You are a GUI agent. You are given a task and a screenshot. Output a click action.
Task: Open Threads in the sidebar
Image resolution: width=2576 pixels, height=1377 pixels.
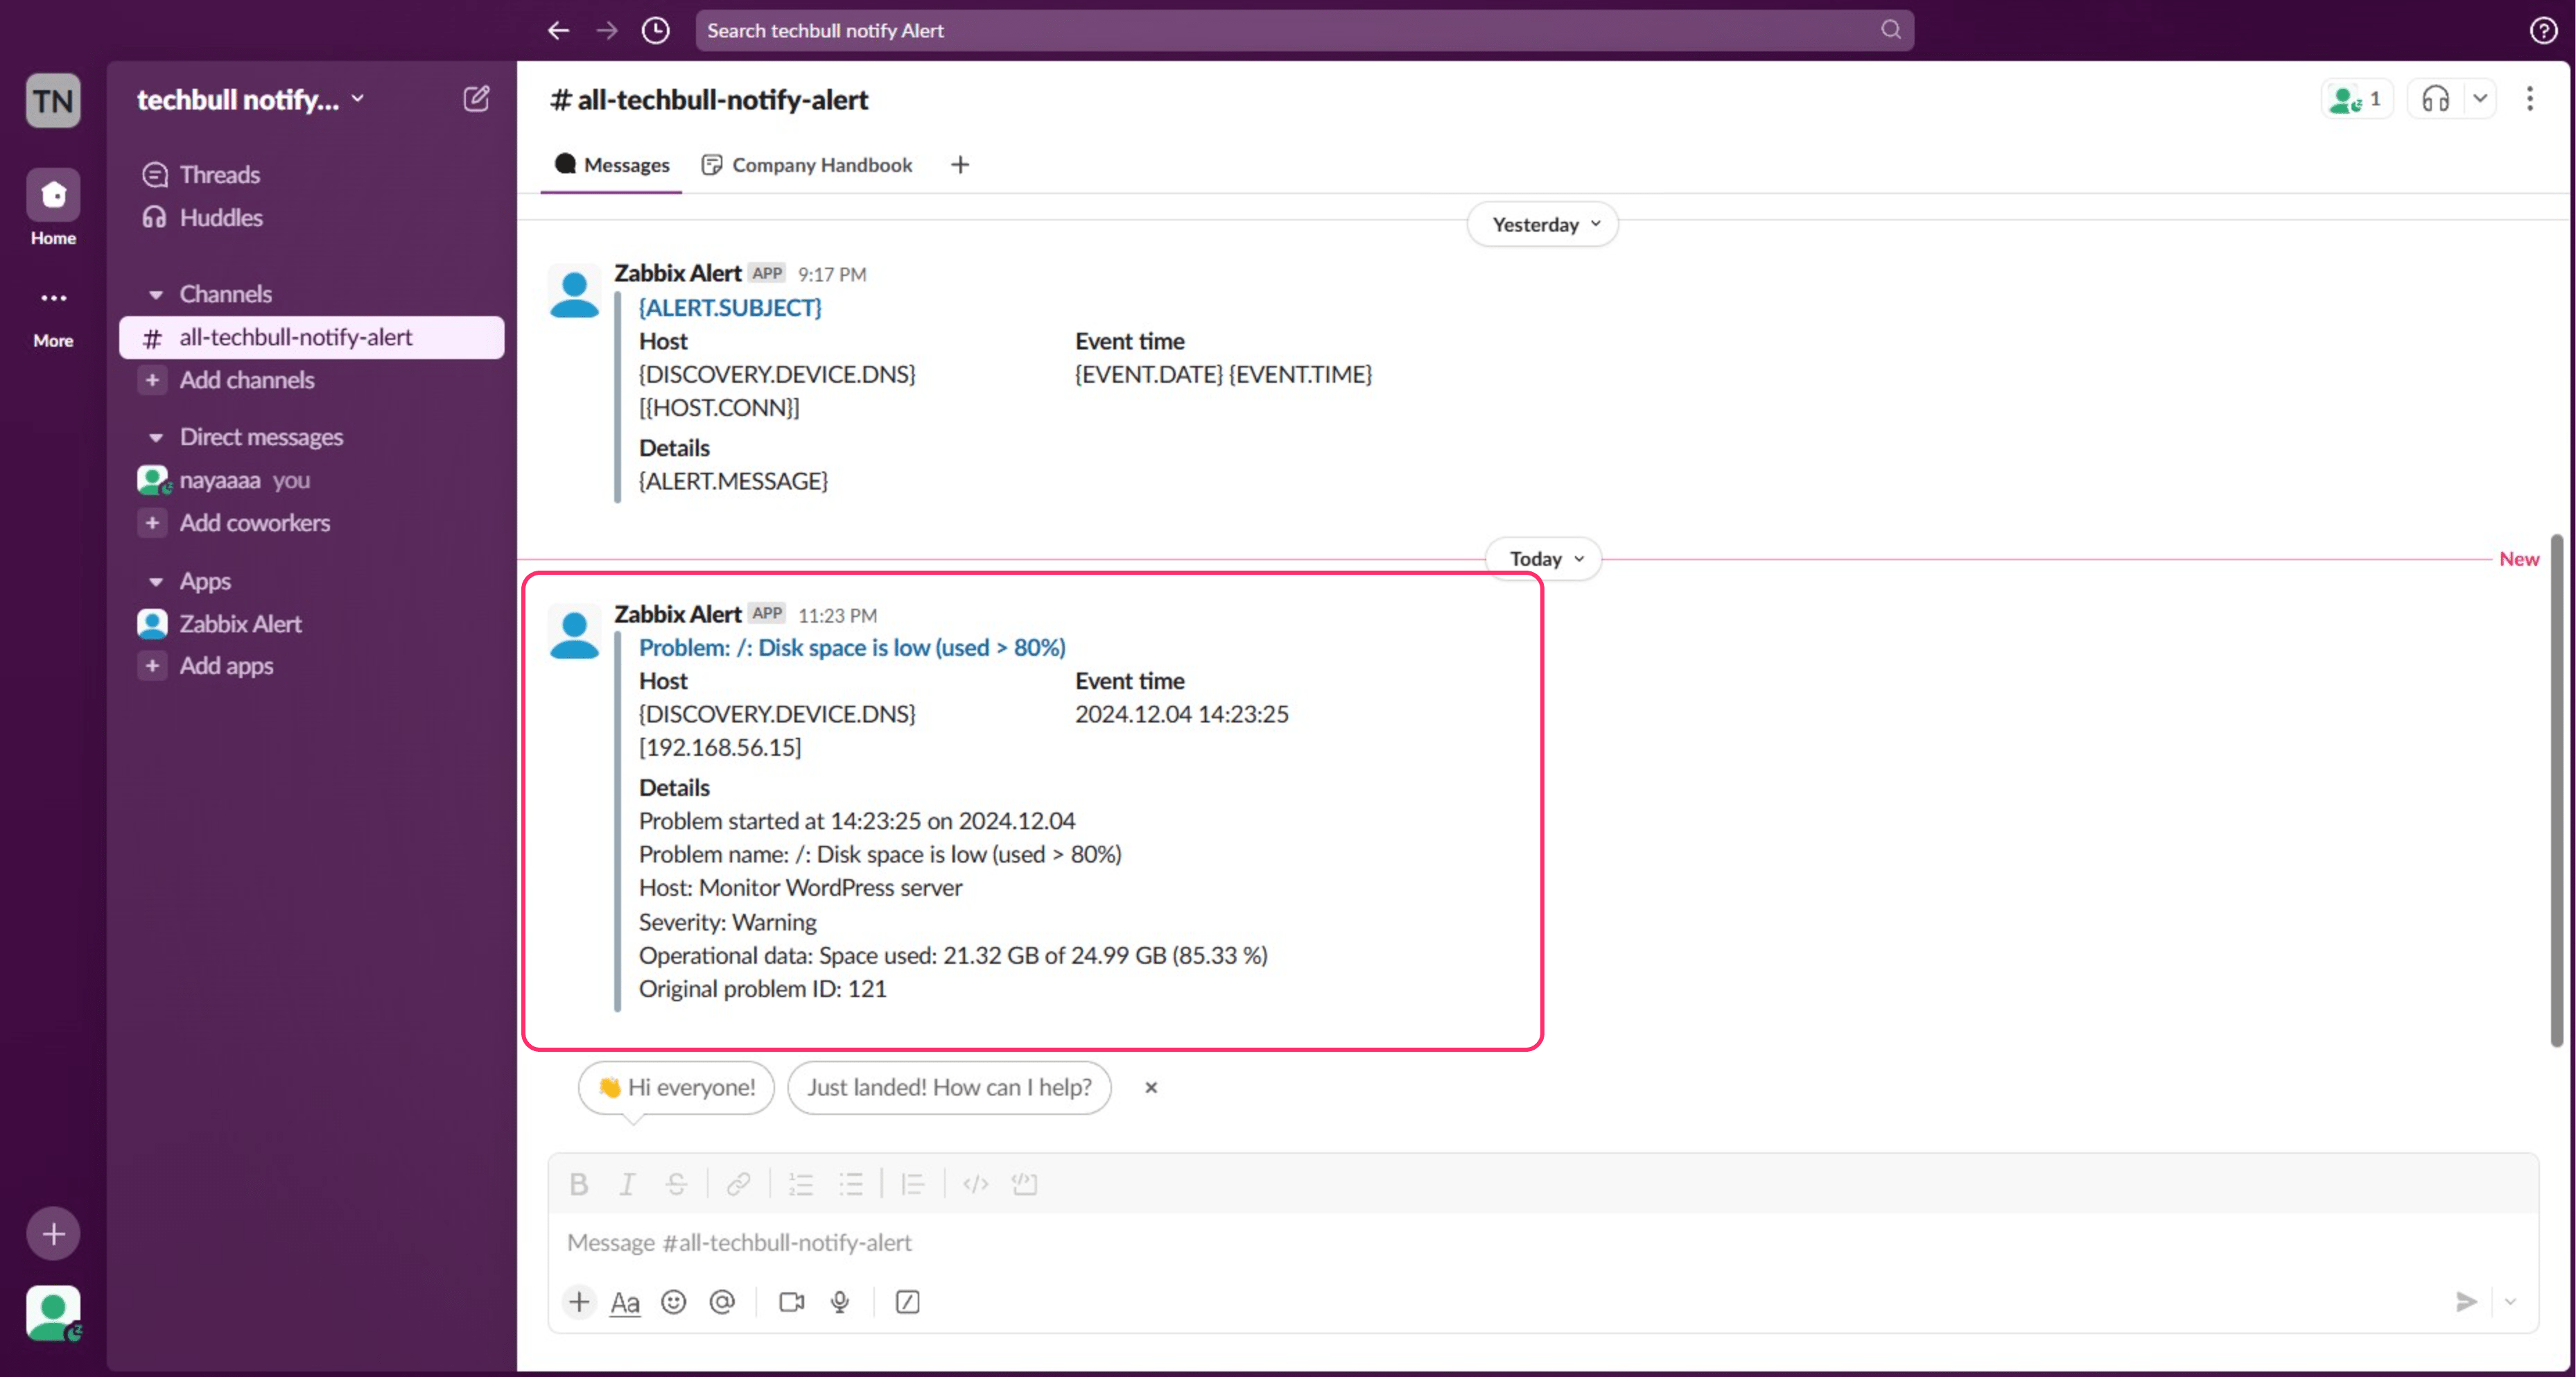click(x=219, y=174)
